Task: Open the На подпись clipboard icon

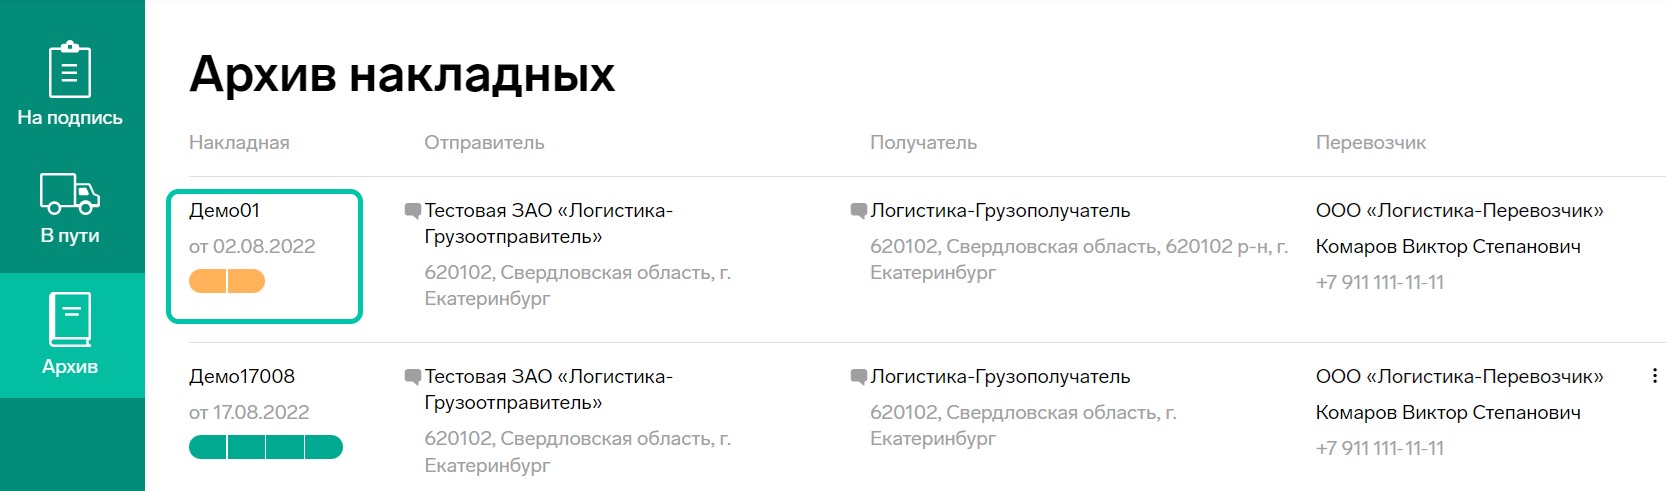Action: click(70, 69)
